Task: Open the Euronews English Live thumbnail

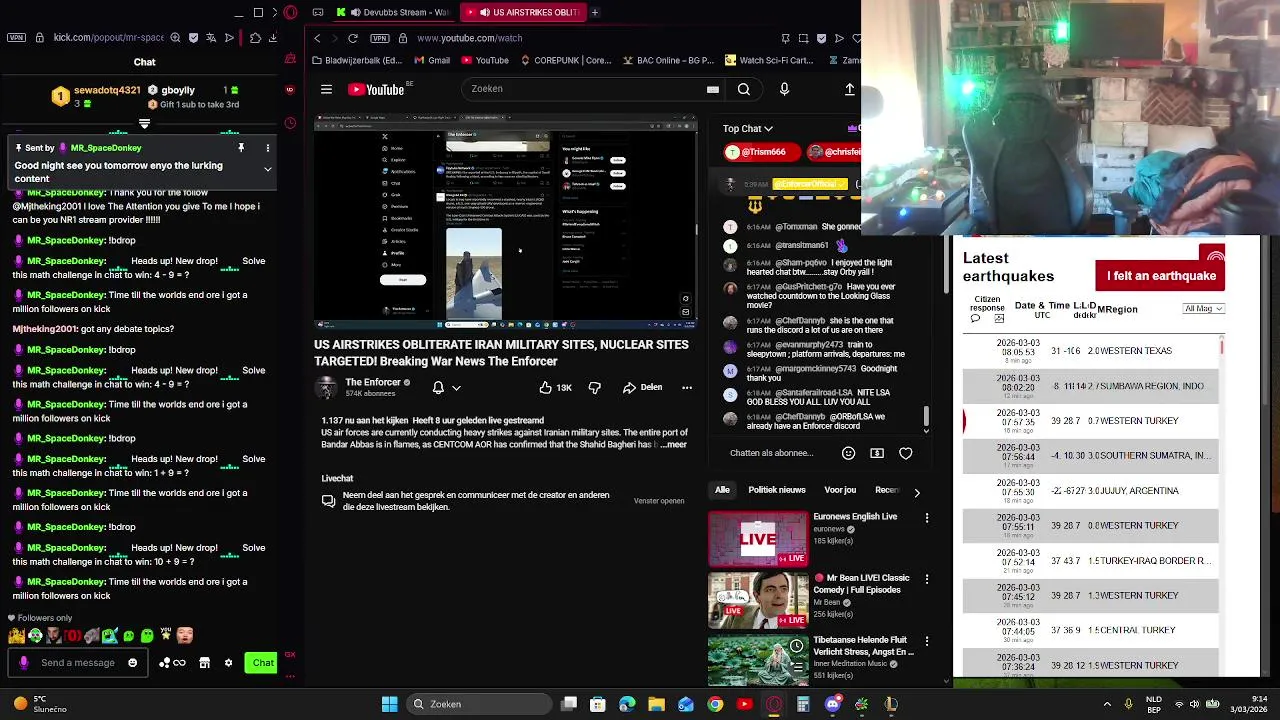Action: 758,539
